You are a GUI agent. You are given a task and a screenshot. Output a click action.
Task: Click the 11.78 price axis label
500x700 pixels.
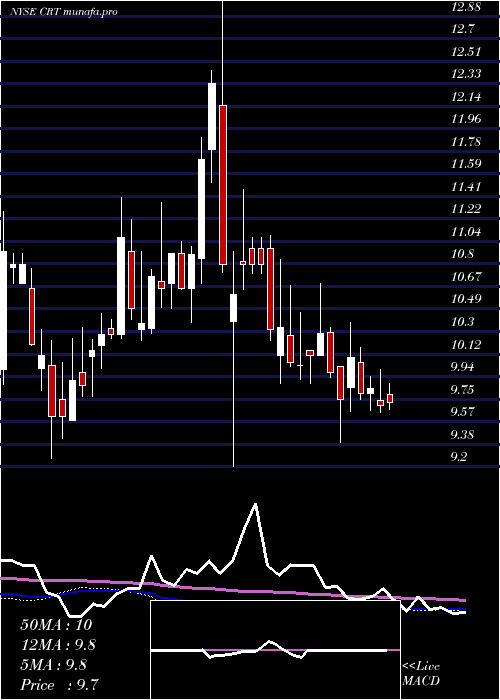tap(466, 142)
